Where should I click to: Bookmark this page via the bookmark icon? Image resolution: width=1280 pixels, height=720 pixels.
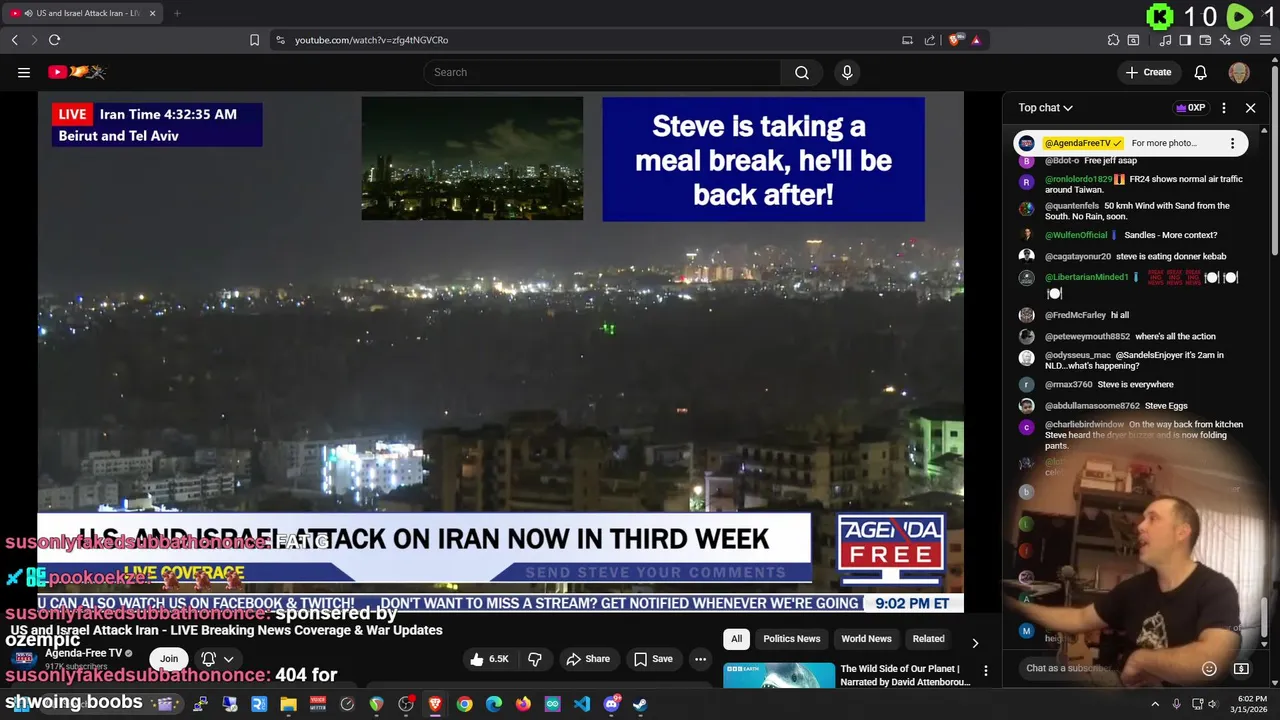(x=254, y=40)
